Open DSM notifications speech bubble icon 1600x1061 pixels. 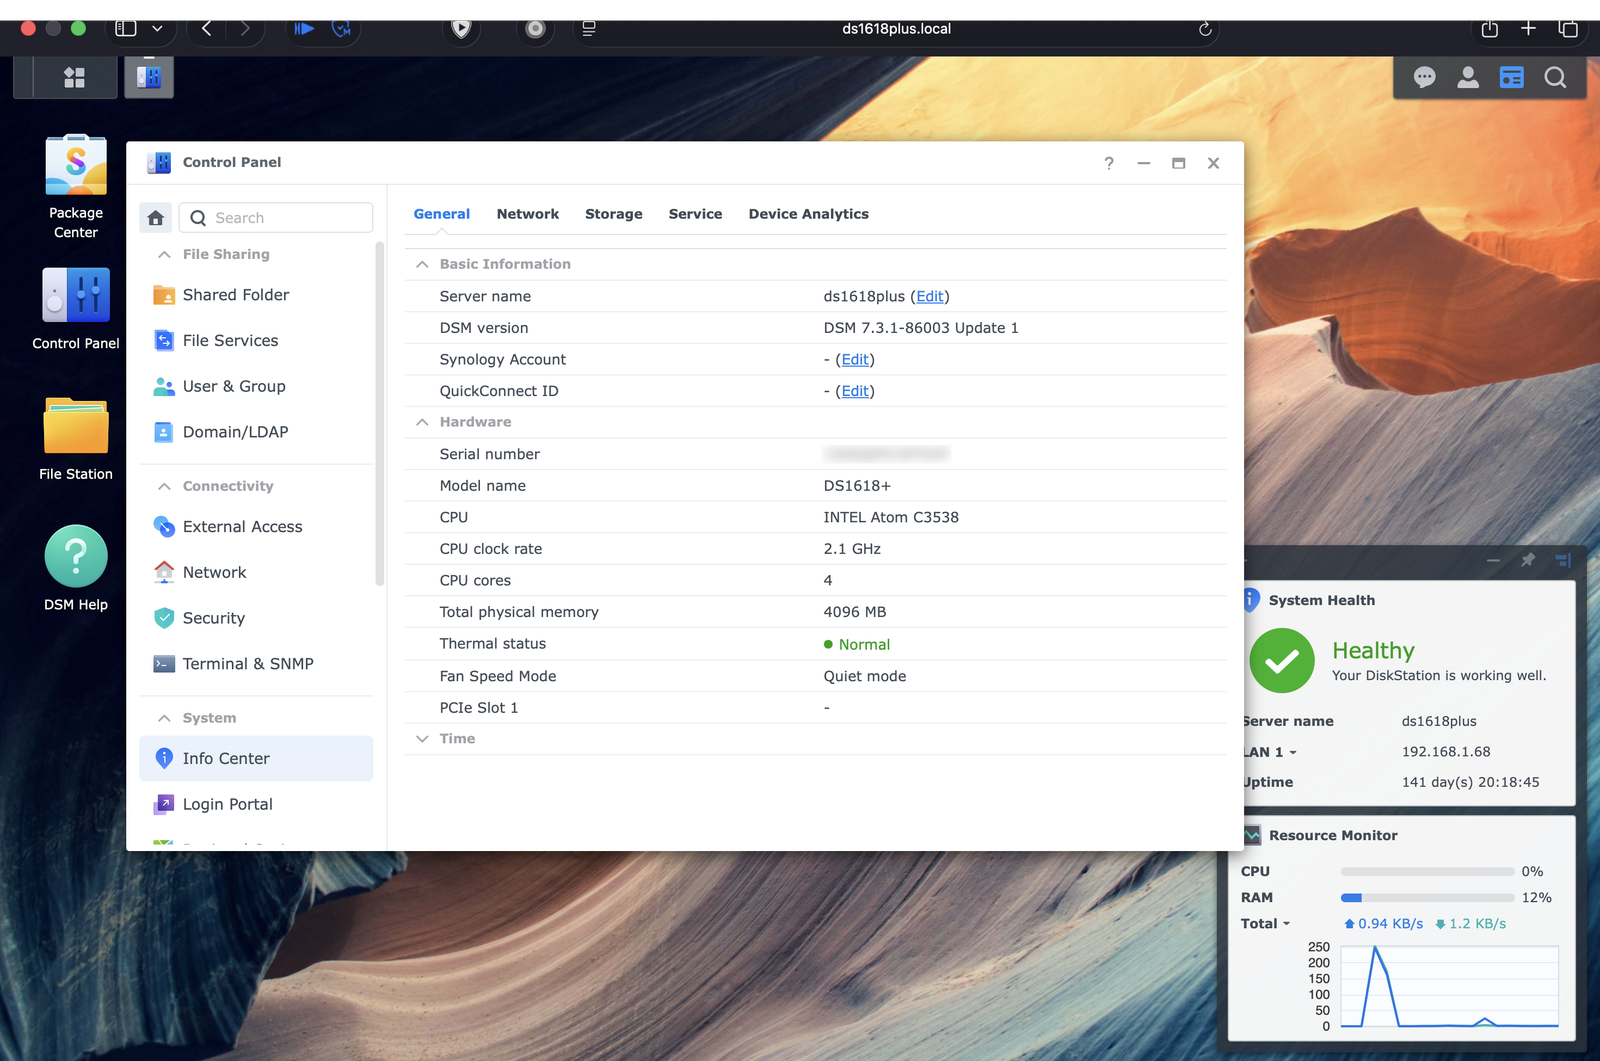pyautogui.click(x=1424, y=77)
